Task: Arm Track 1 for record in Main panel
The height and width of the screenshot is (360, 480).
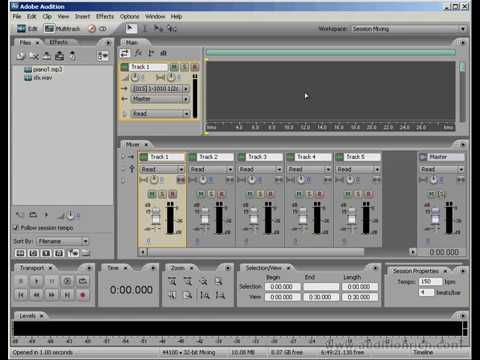Action: coord(195,67)
